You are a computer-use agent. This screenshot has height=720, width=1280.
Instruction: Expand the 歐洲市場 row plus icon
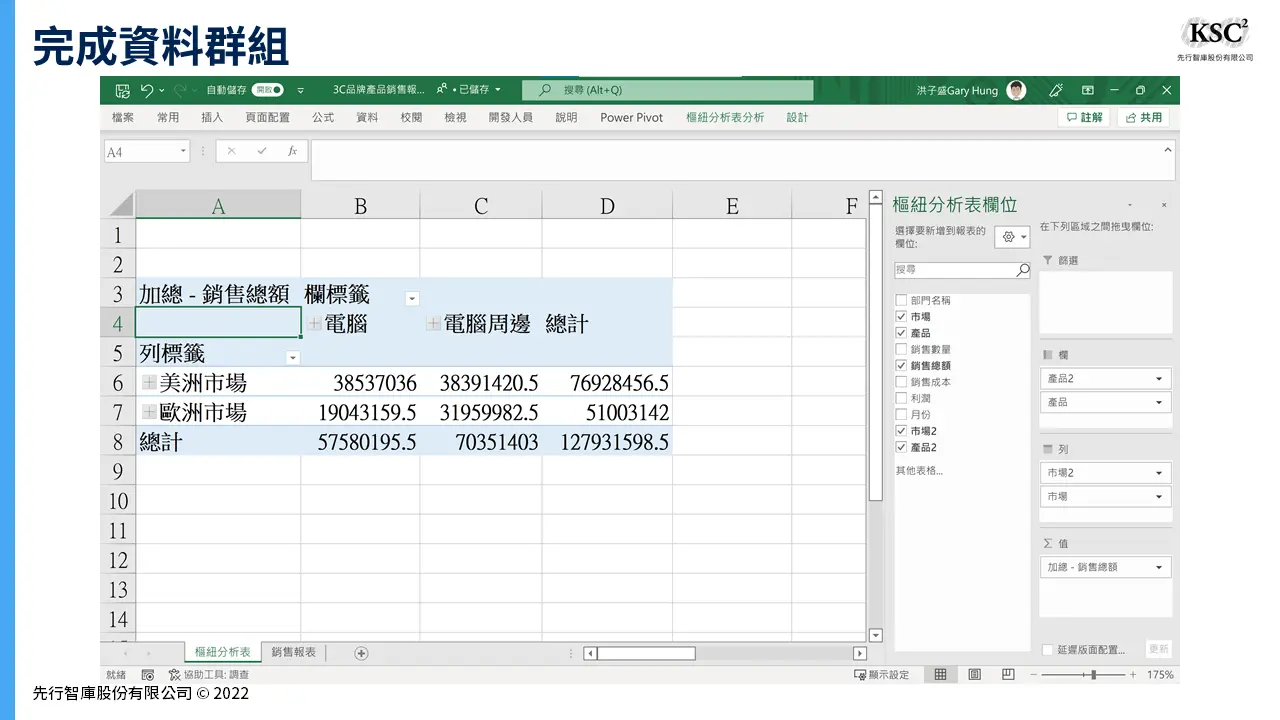click(150, 411)
